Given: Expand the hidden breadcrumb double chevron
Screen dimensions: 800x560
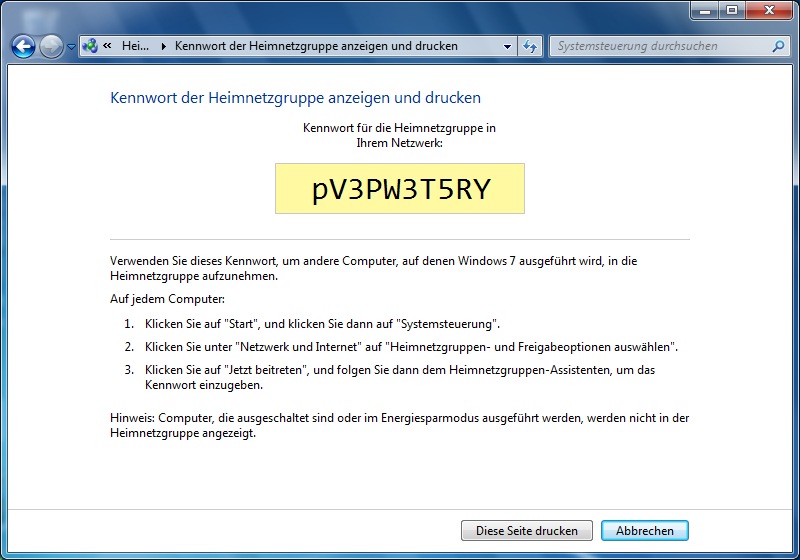Looking at the screenshot, I should 106,46.
